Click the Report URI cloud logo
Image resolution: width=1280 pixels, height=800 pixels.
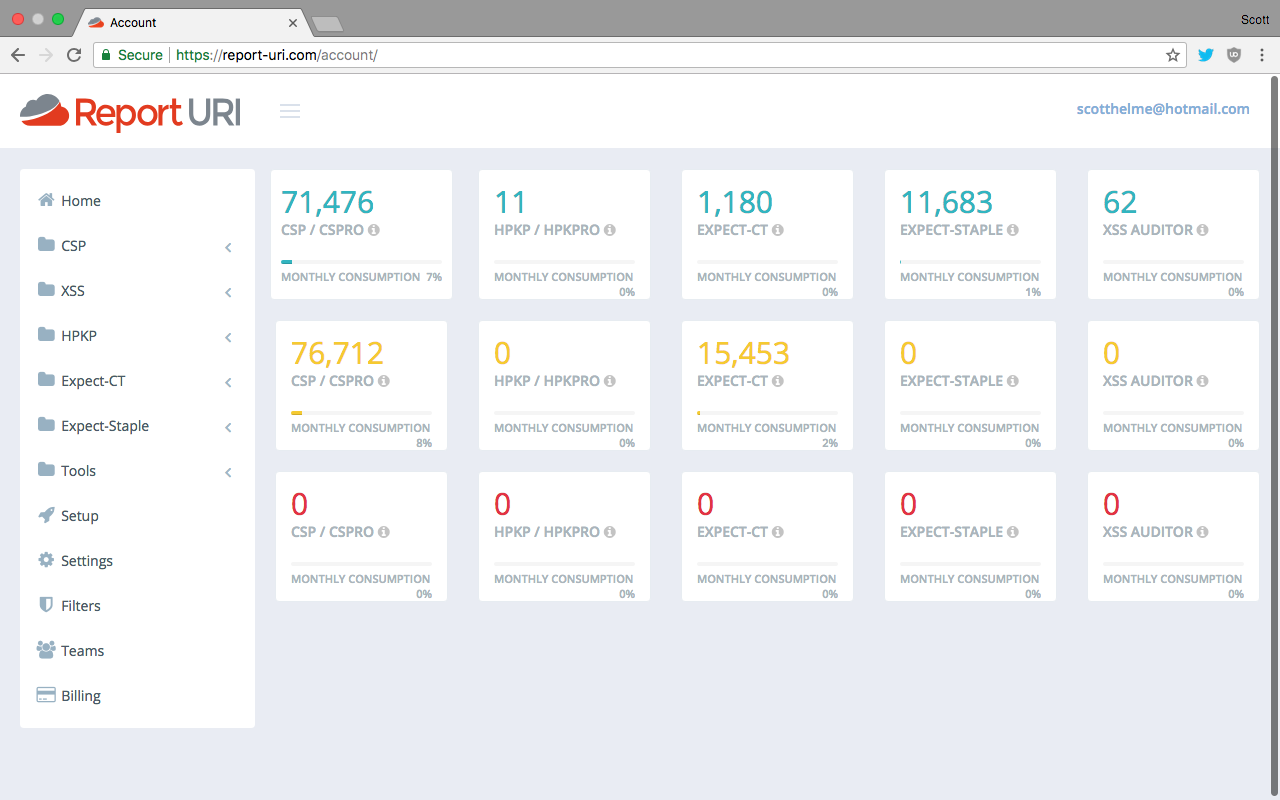click(x=45, y=110)
